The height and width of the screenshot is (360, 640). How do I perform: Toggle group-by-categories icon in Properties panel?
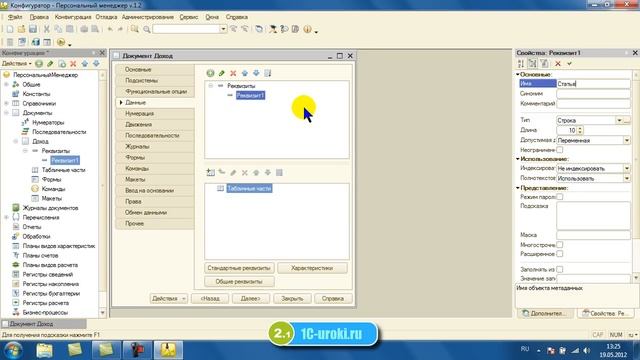click(x=532, y=64)
